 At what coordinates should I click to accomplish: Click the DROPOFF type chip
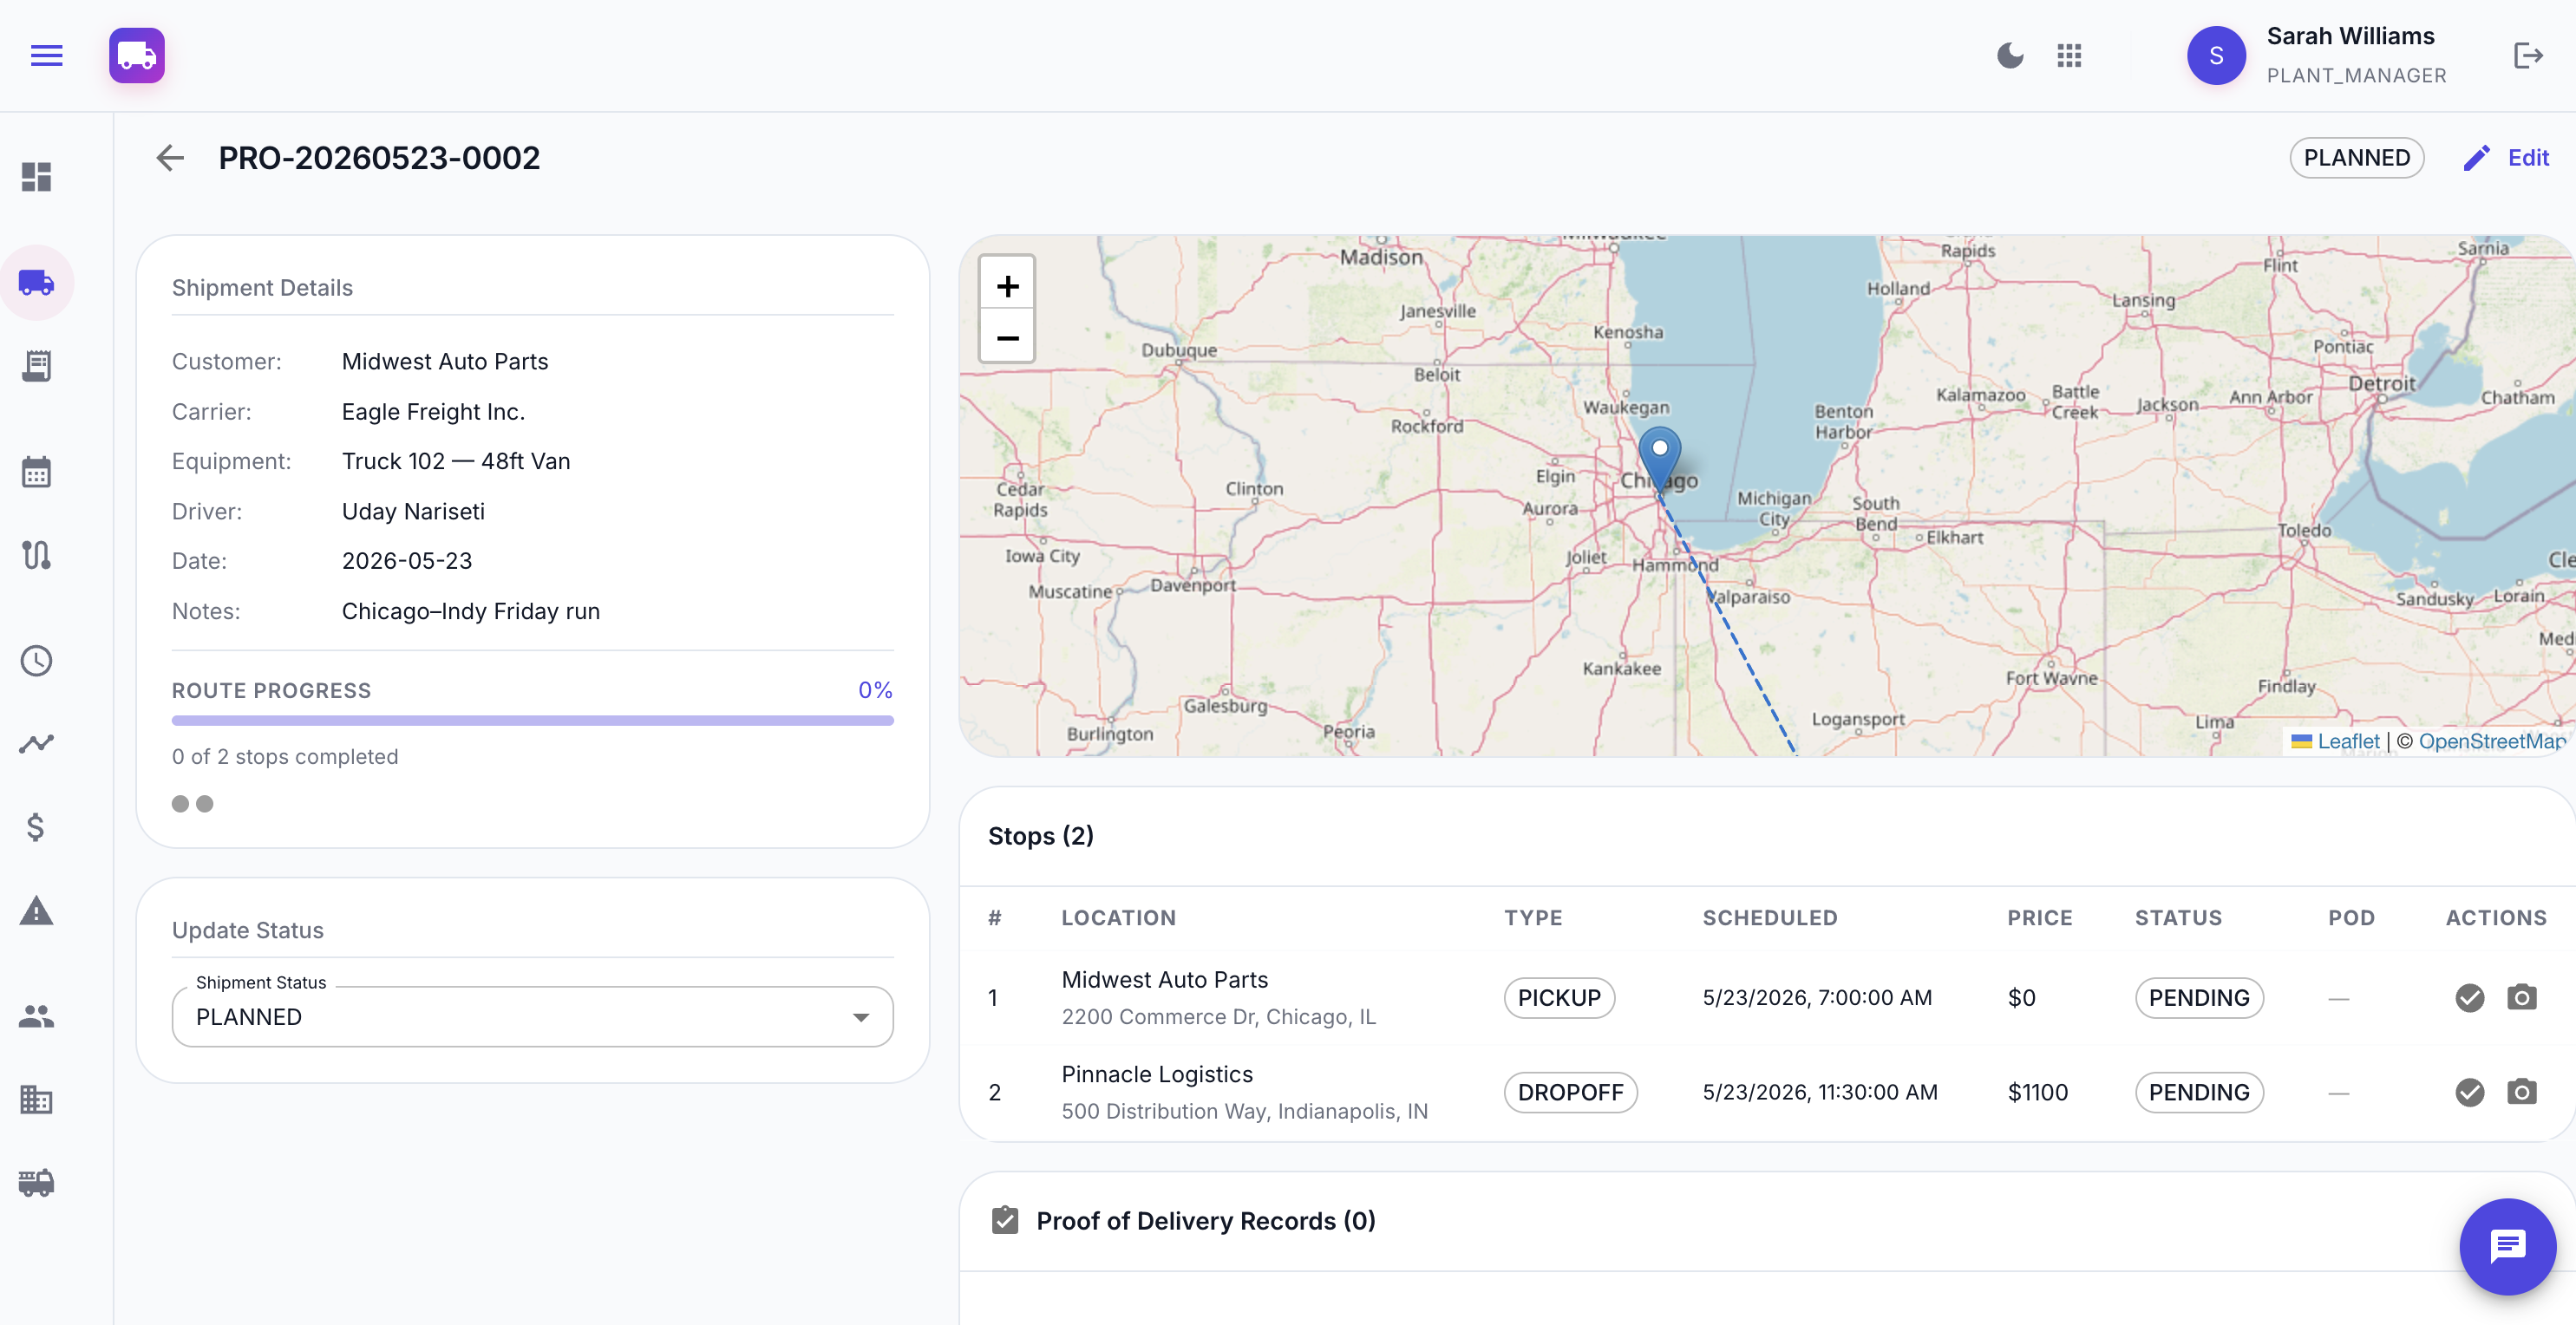coord(1570,1092)
